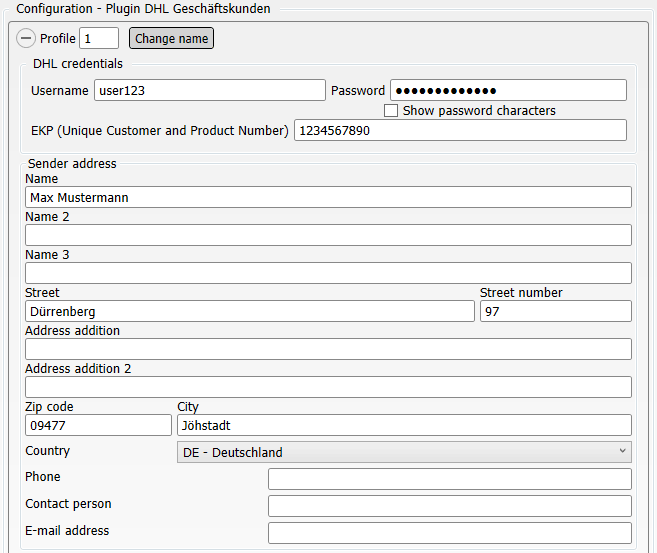Click the Username input field

[x=210, y=90]
